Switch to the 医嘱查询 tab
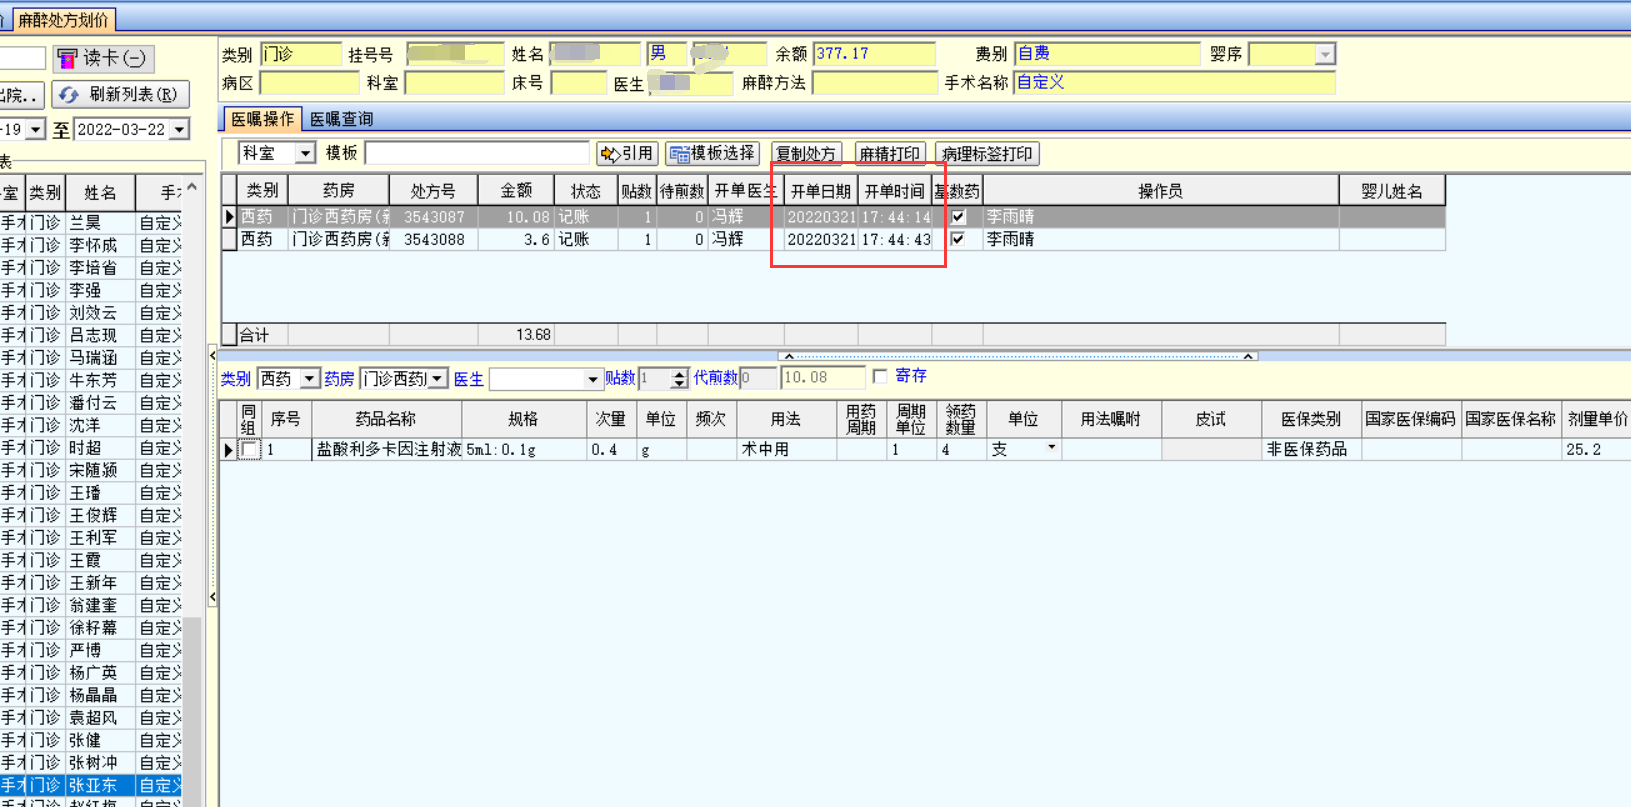This screenshot has height=807, width=1631. click(x=341, y=119)
